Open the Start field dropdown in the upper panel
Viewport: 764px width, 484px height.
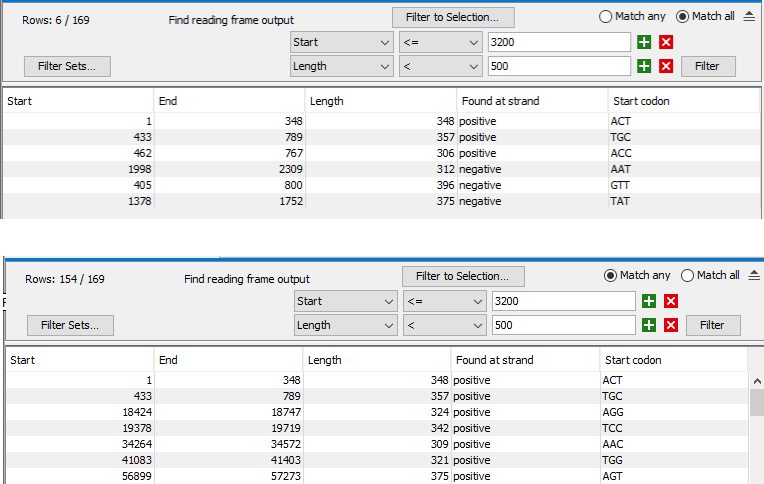[385, 42]
